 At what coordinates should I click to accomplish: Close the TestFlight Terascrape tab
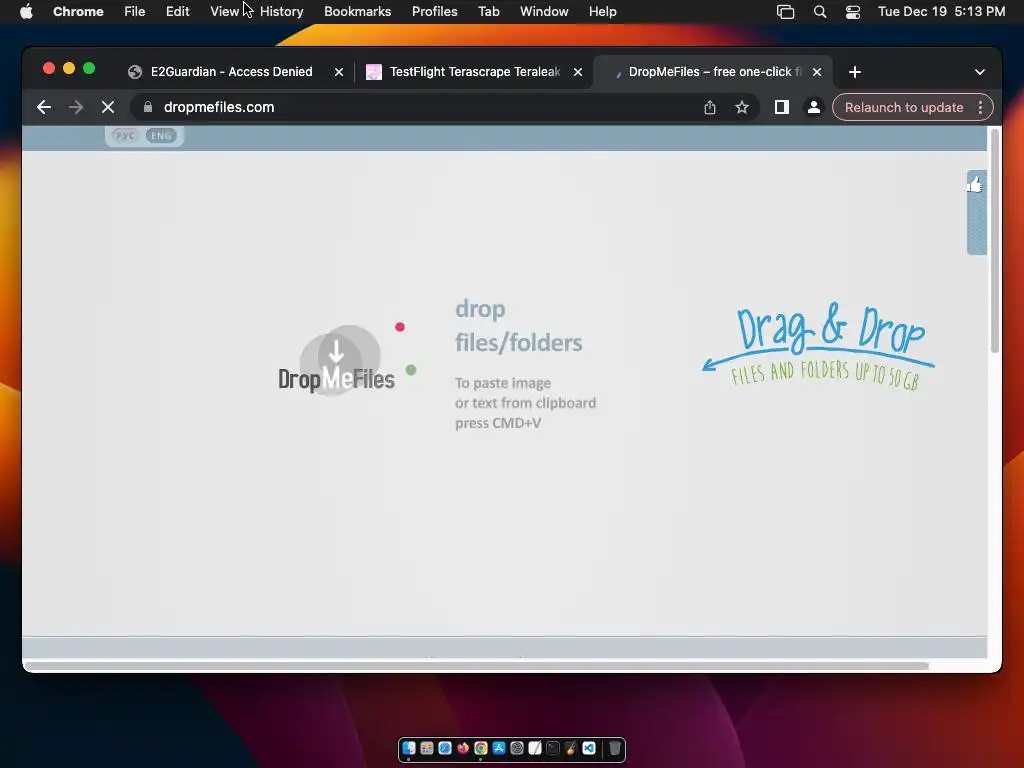click(578, 72)
